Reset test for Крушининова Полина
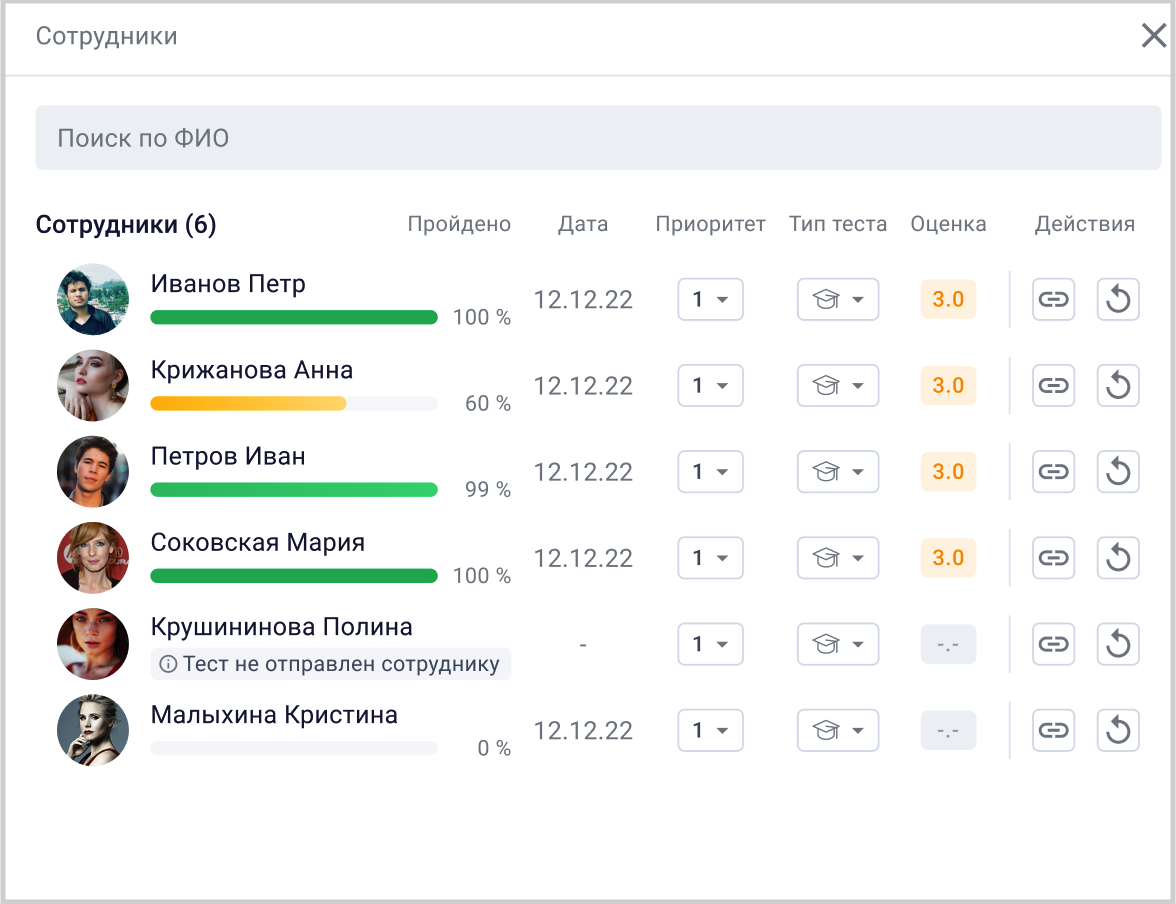 1118,644
